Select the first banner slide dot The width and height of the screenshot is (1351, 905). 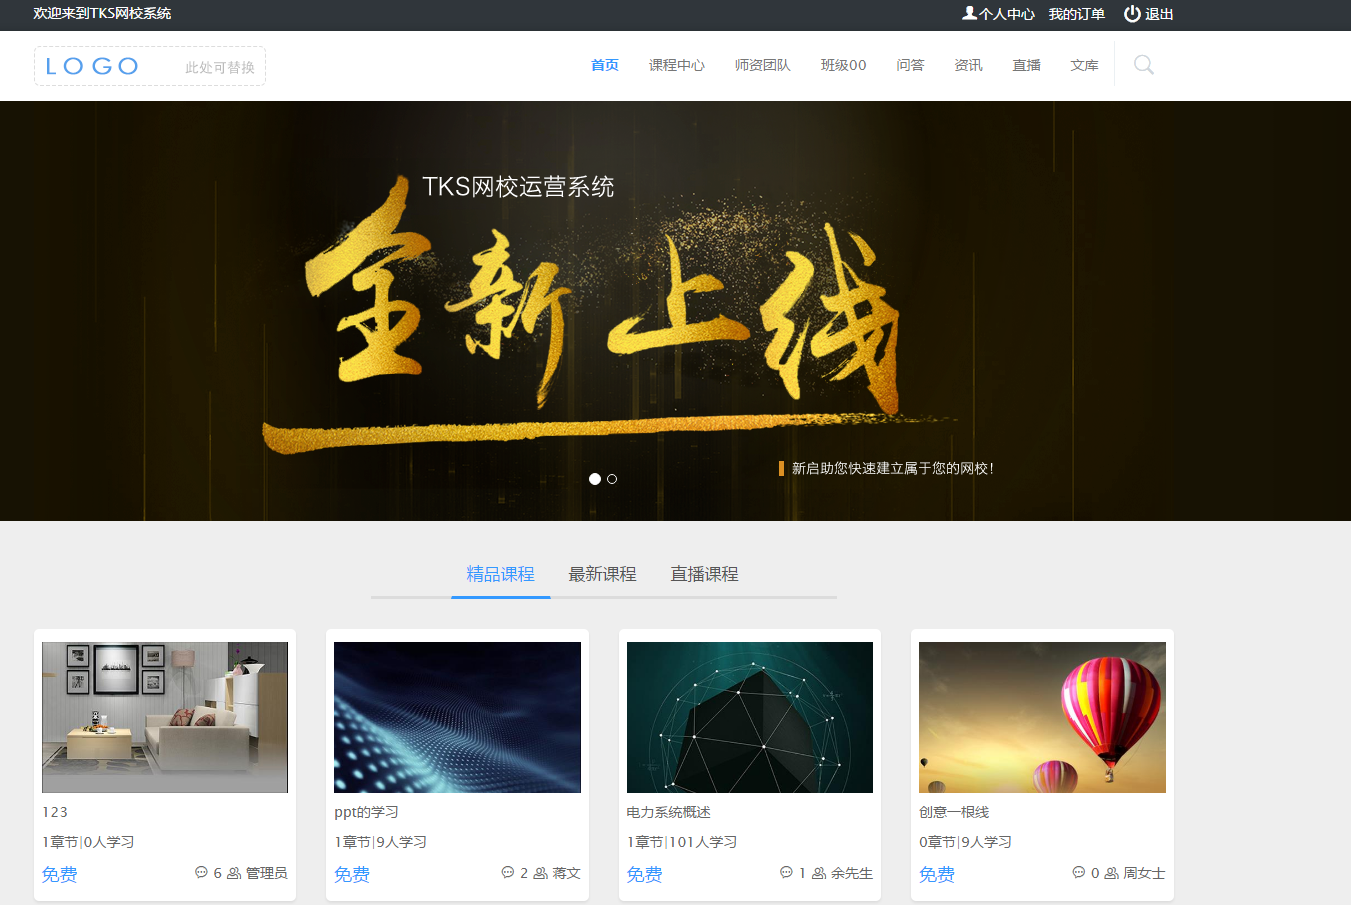click(595, 479)
